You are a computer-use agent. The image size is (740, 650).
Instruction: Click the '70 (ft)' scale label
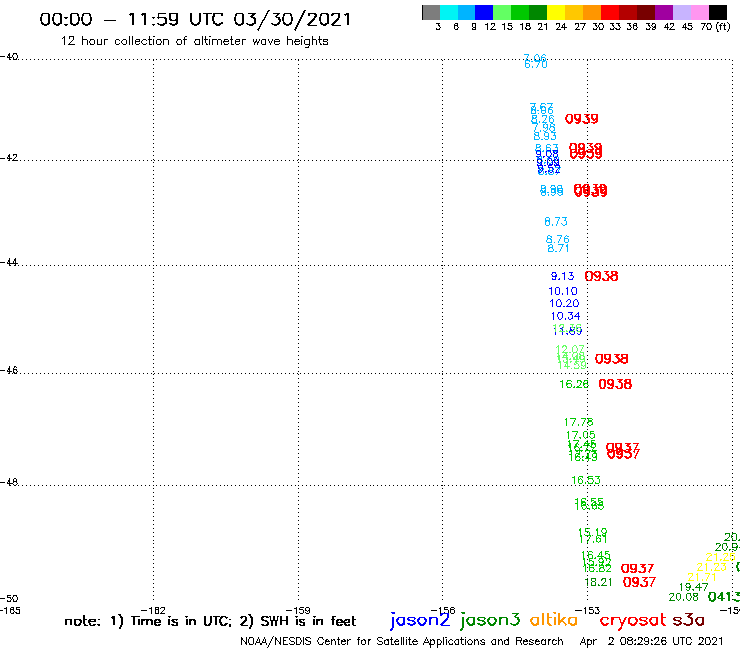pyautogui.click(x=715, y=26)
